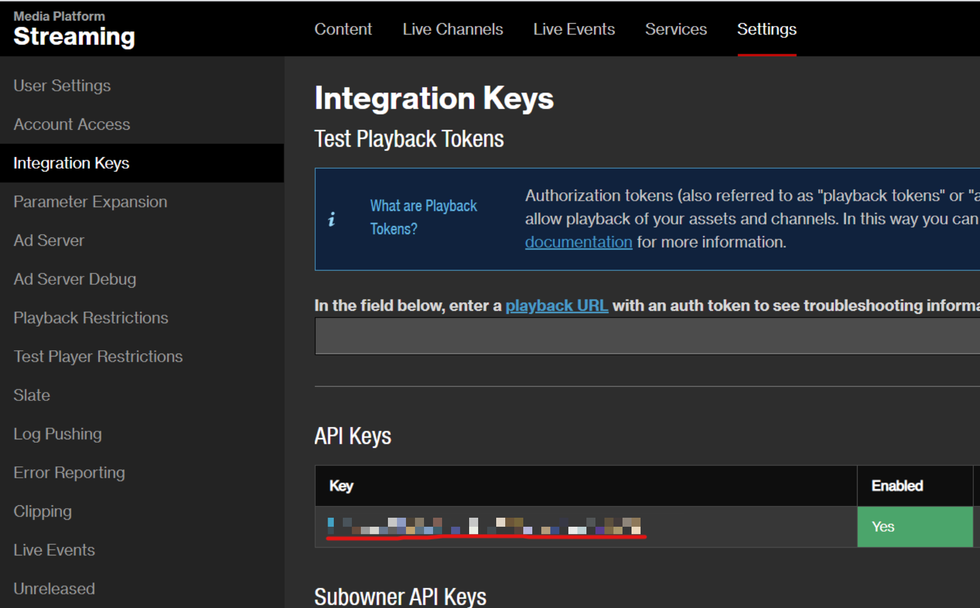Open Parameter Expansion settings
The height and width of the screenshot is (608, 980).
pos(90,202)
